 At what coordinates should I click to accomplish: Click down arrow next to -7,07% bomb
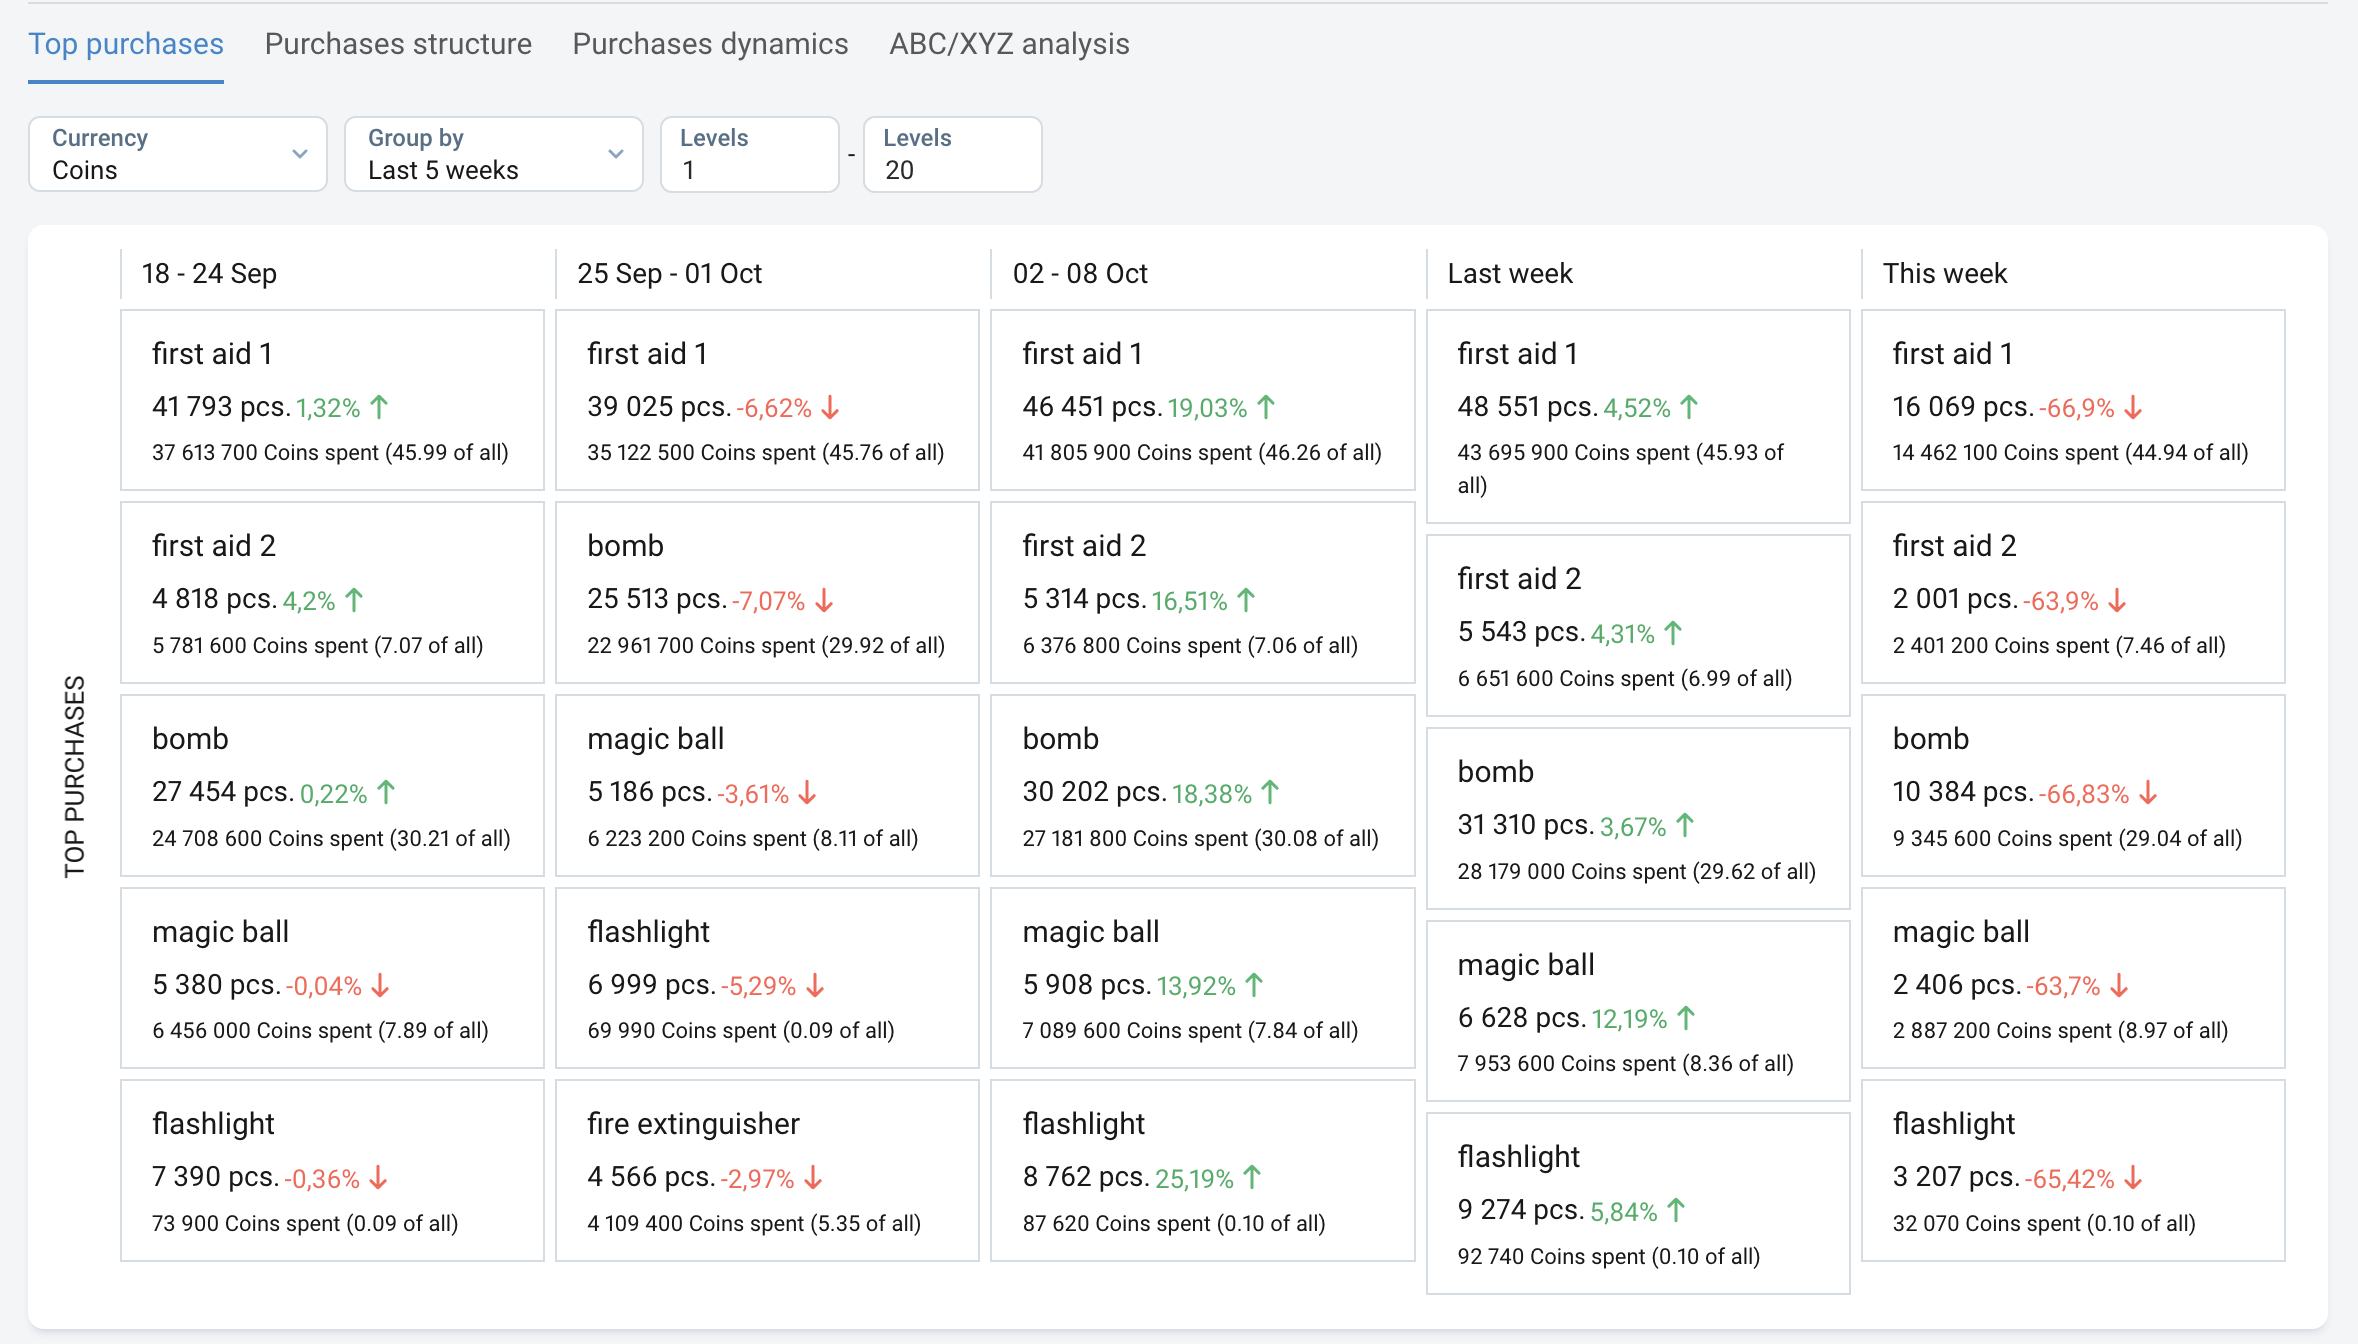click(824, 600)
